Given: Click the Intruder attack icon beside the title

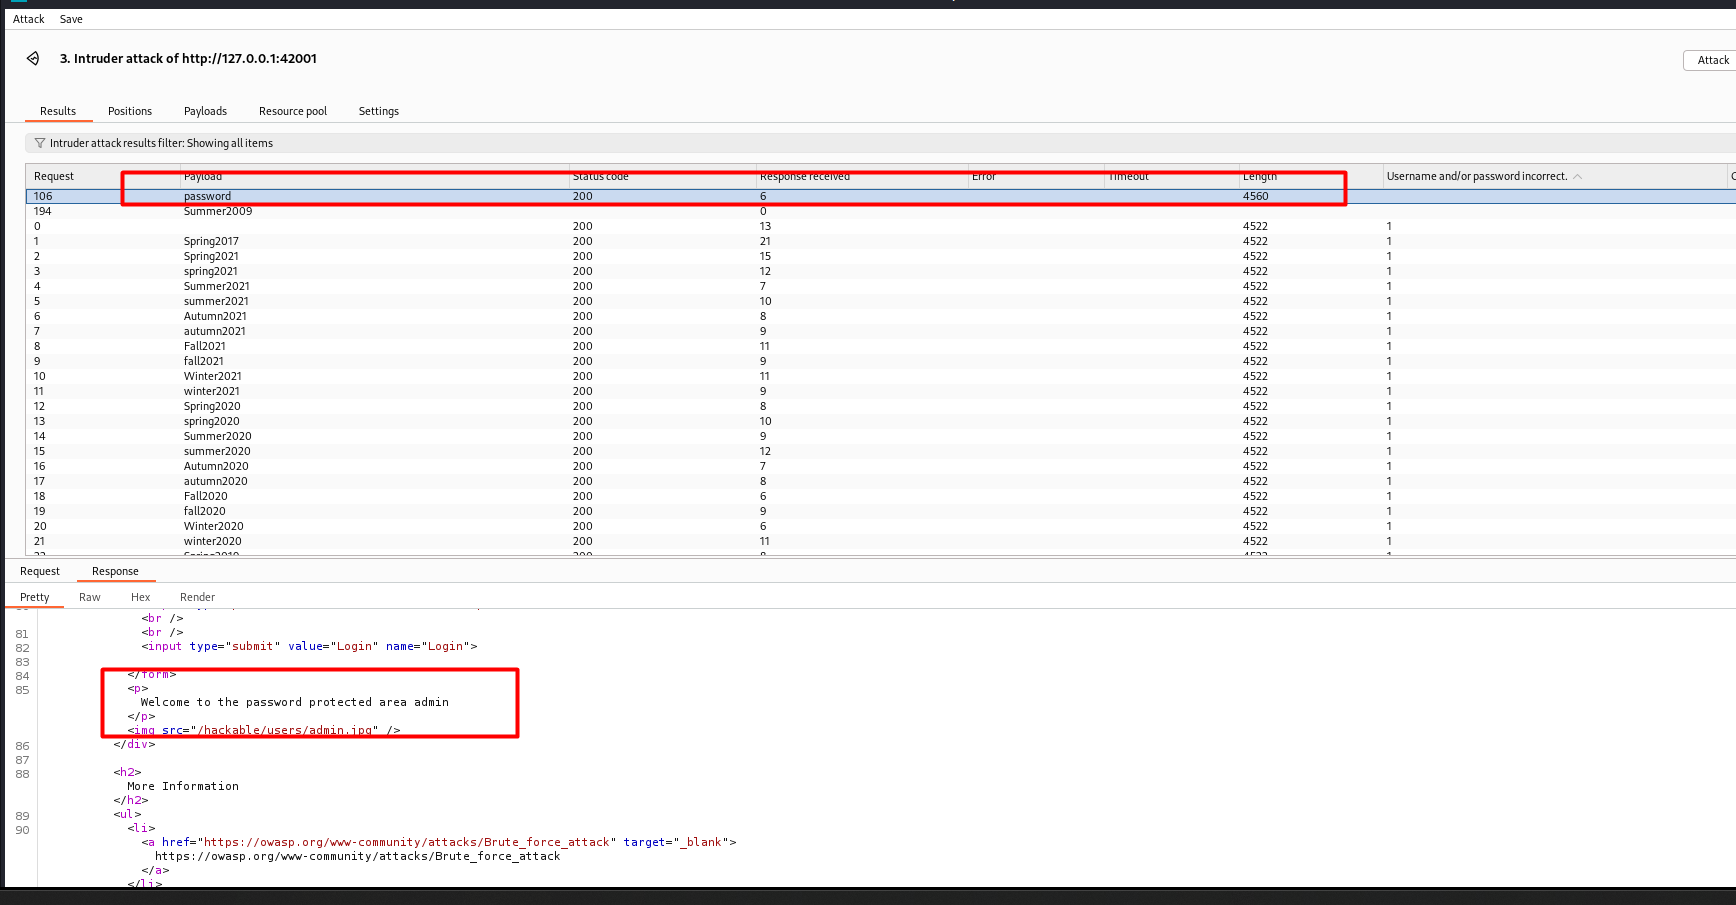Looking at the screenshot, I should (33, 59).
